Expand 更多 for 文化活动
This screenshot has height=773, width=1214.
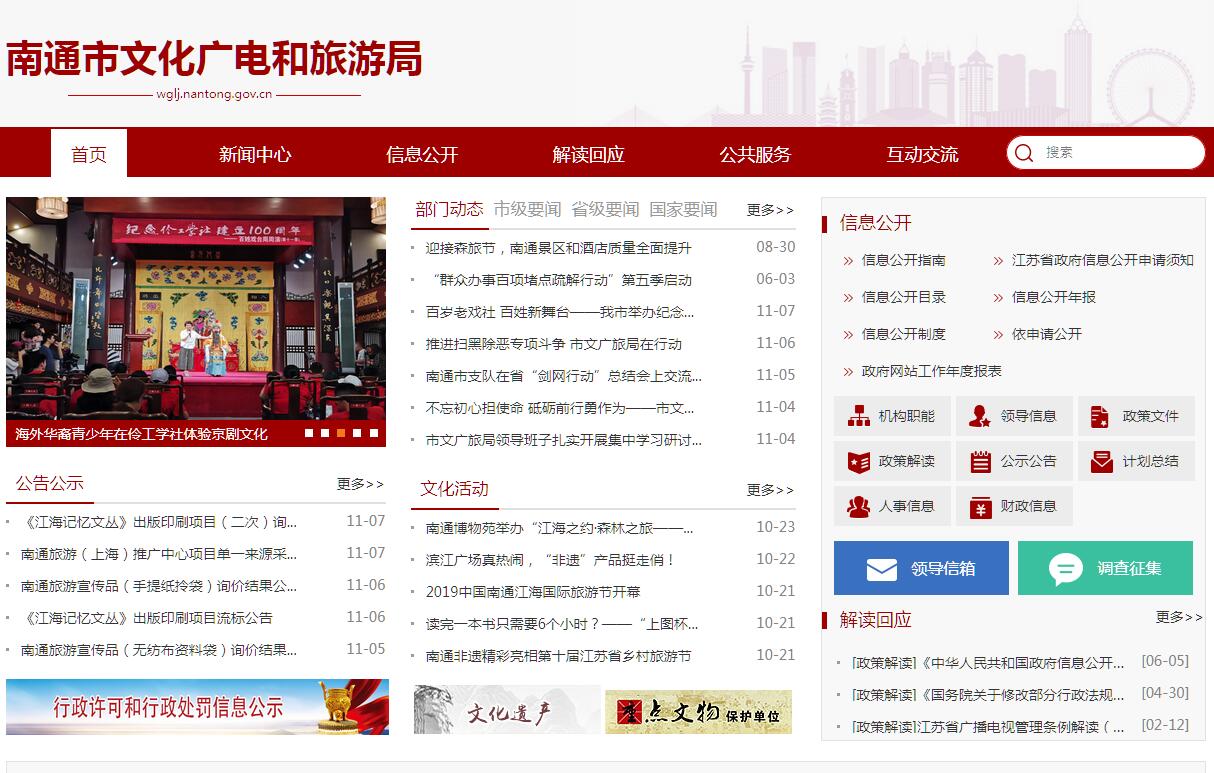point(770,490)
